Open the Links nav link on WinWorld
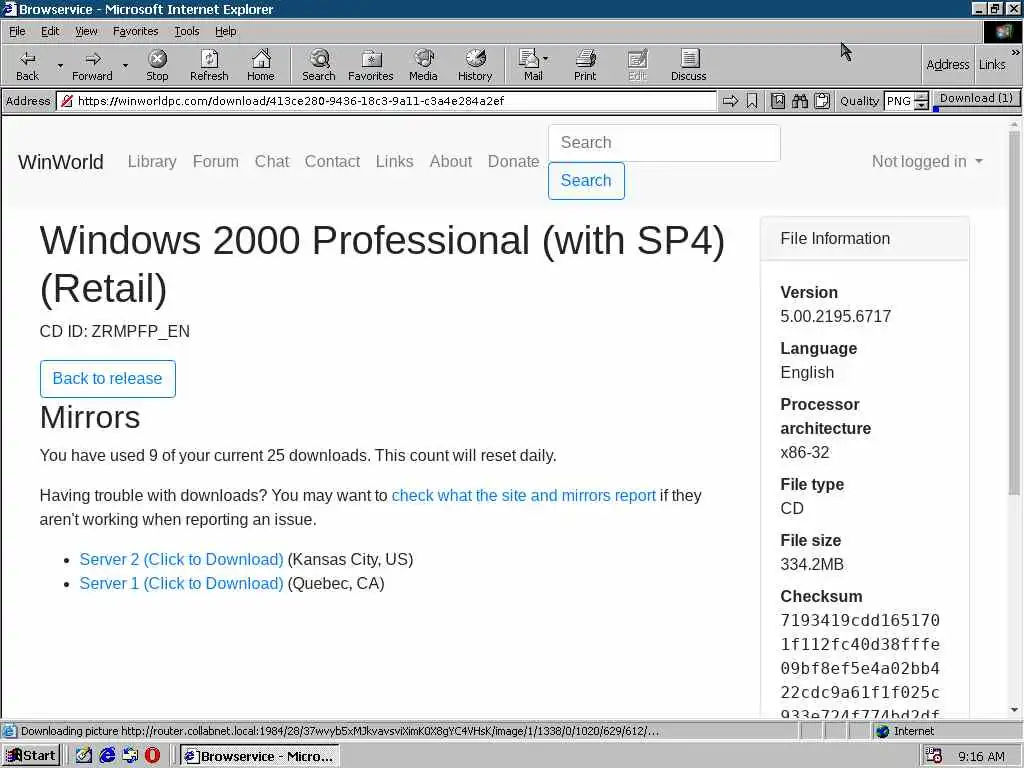Screen dimensions: 1024x768 [x=394, y=161]
